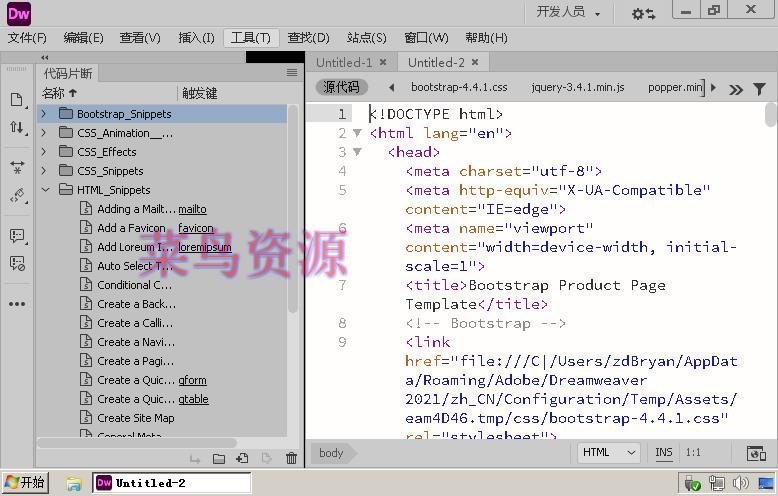Collapse the html tag on line 2
The width and height of the screenshot is (778, 496).
click(357, 133)
